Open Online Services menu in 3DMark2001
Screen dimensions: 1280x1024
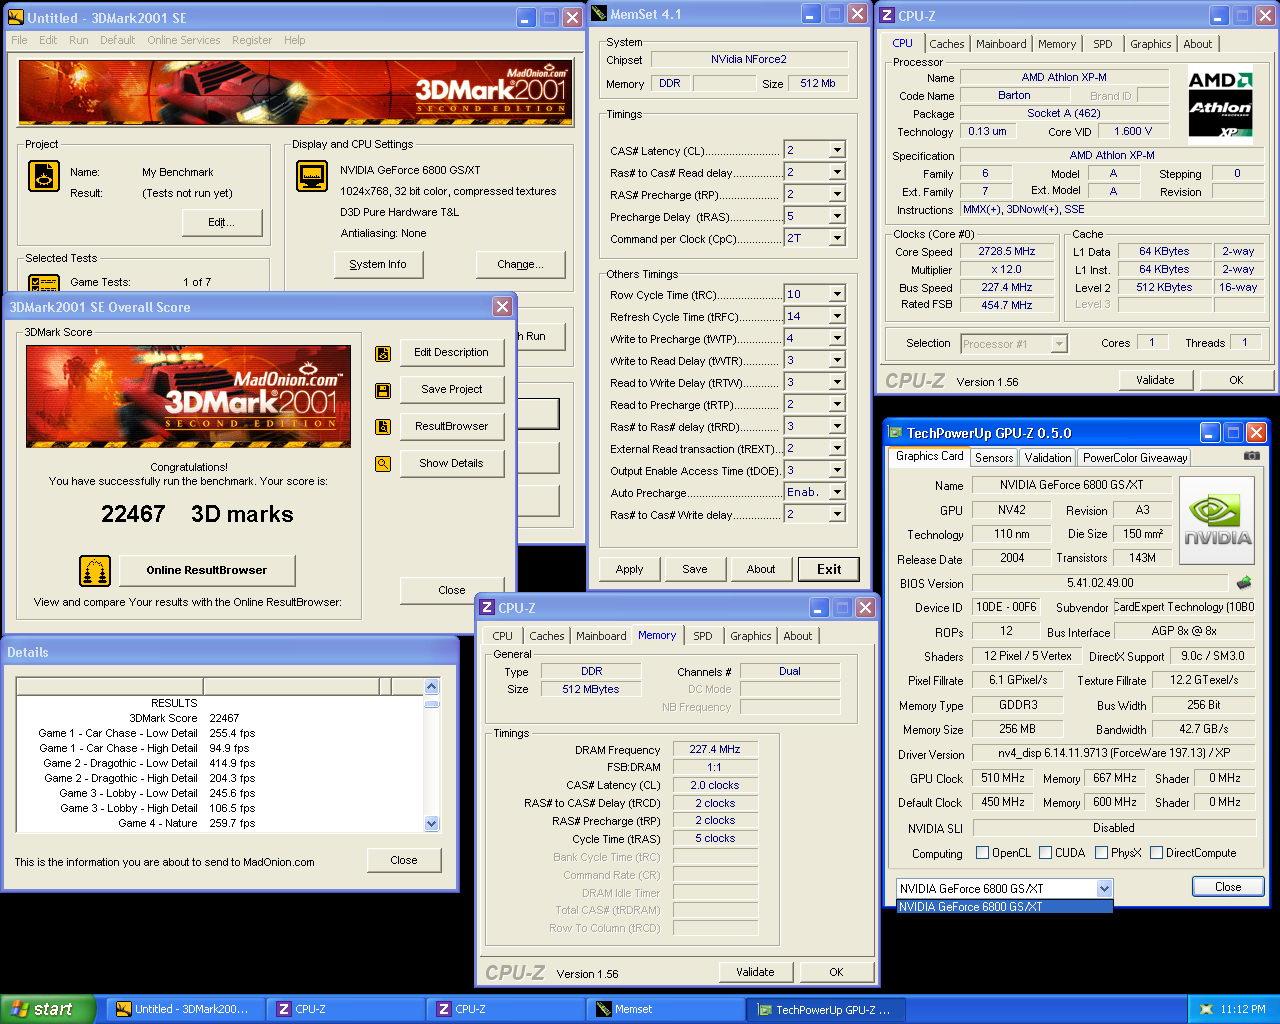click(184, 40)
